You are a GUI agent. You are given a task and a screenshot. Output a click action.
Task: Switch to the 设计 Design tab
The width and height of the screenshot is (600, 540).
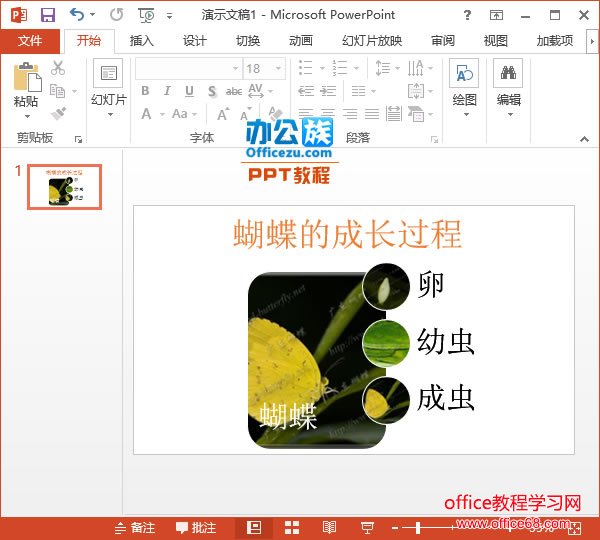pos(195,41)
